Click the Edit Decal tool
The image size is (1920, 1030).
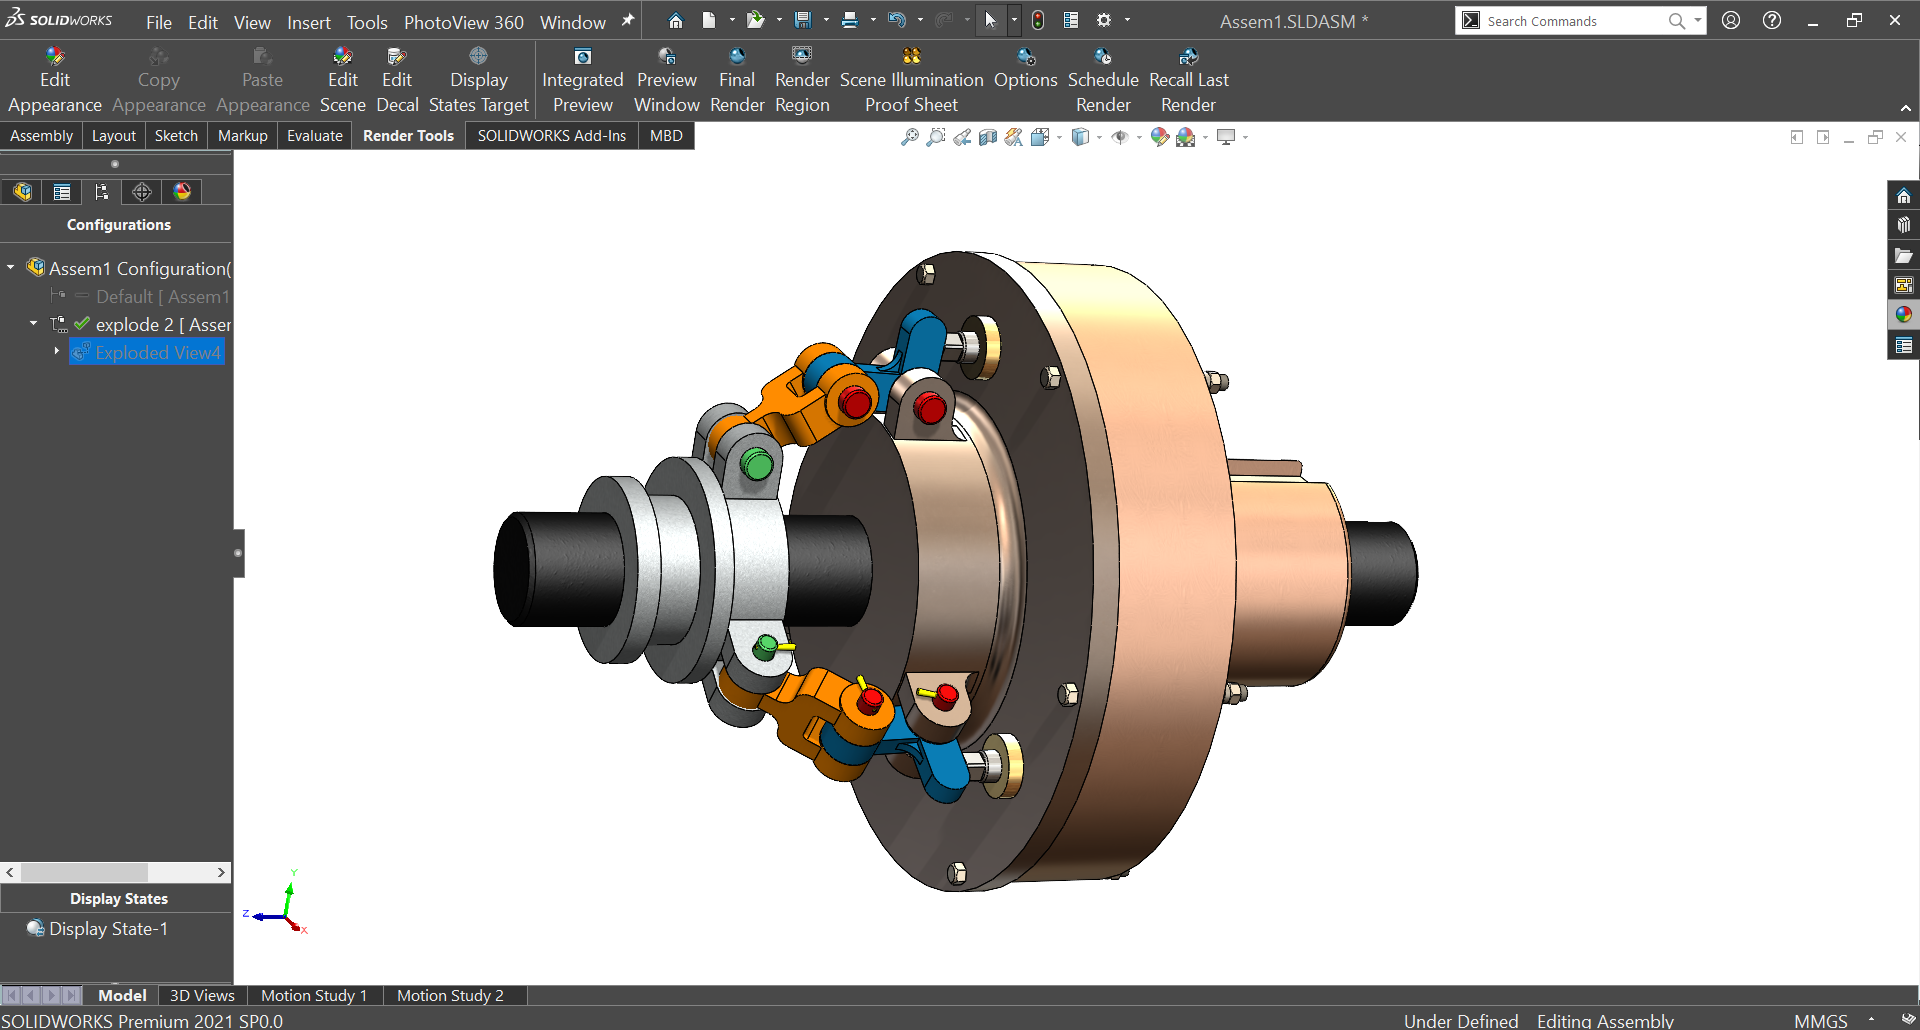(x=397, y=79)
